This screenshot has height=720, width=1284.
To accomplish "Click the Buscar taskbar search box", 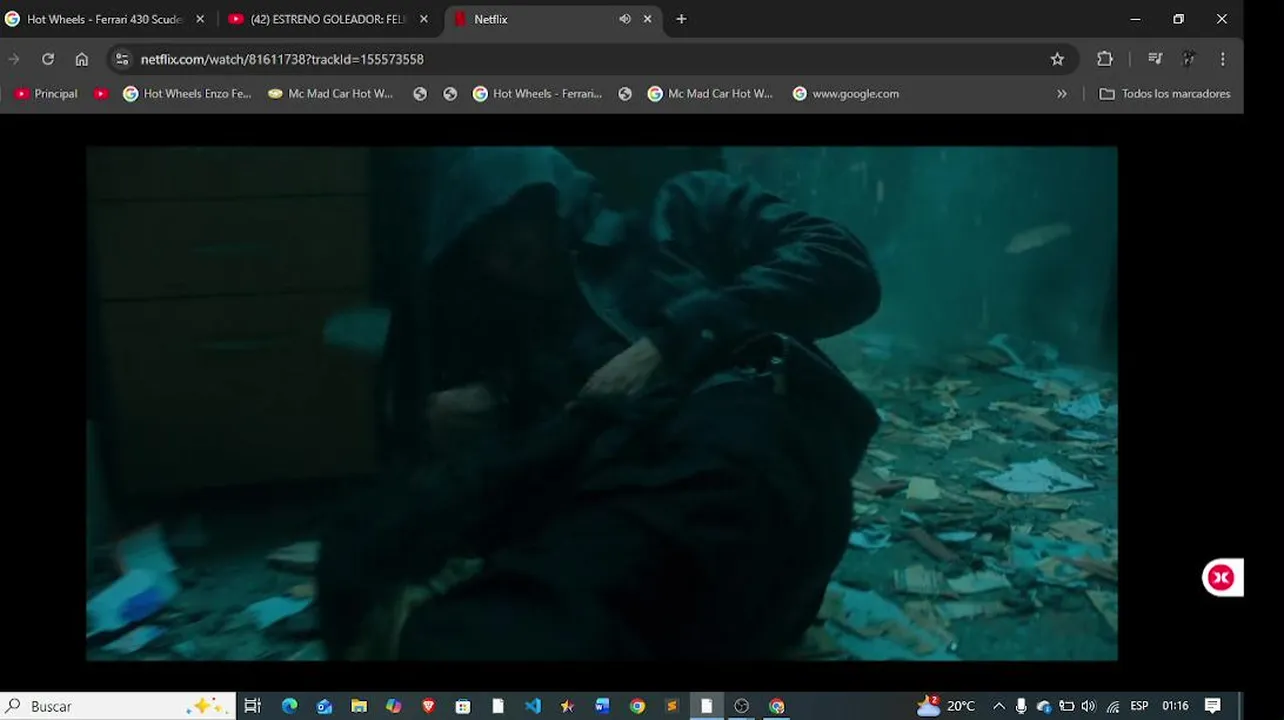I will pyautogui.click(x=118, y=706).
